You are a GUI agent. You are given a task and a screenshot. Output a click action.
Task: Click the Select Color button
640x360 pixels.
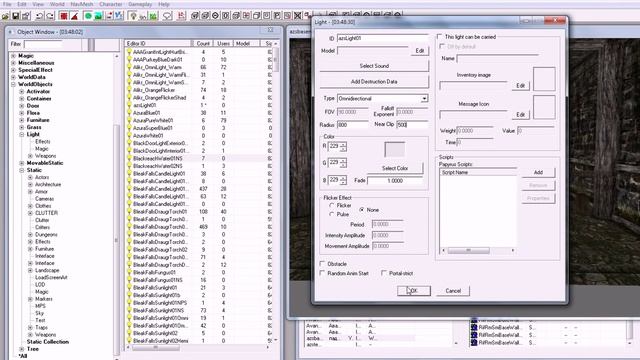click(x=395, y=168)
